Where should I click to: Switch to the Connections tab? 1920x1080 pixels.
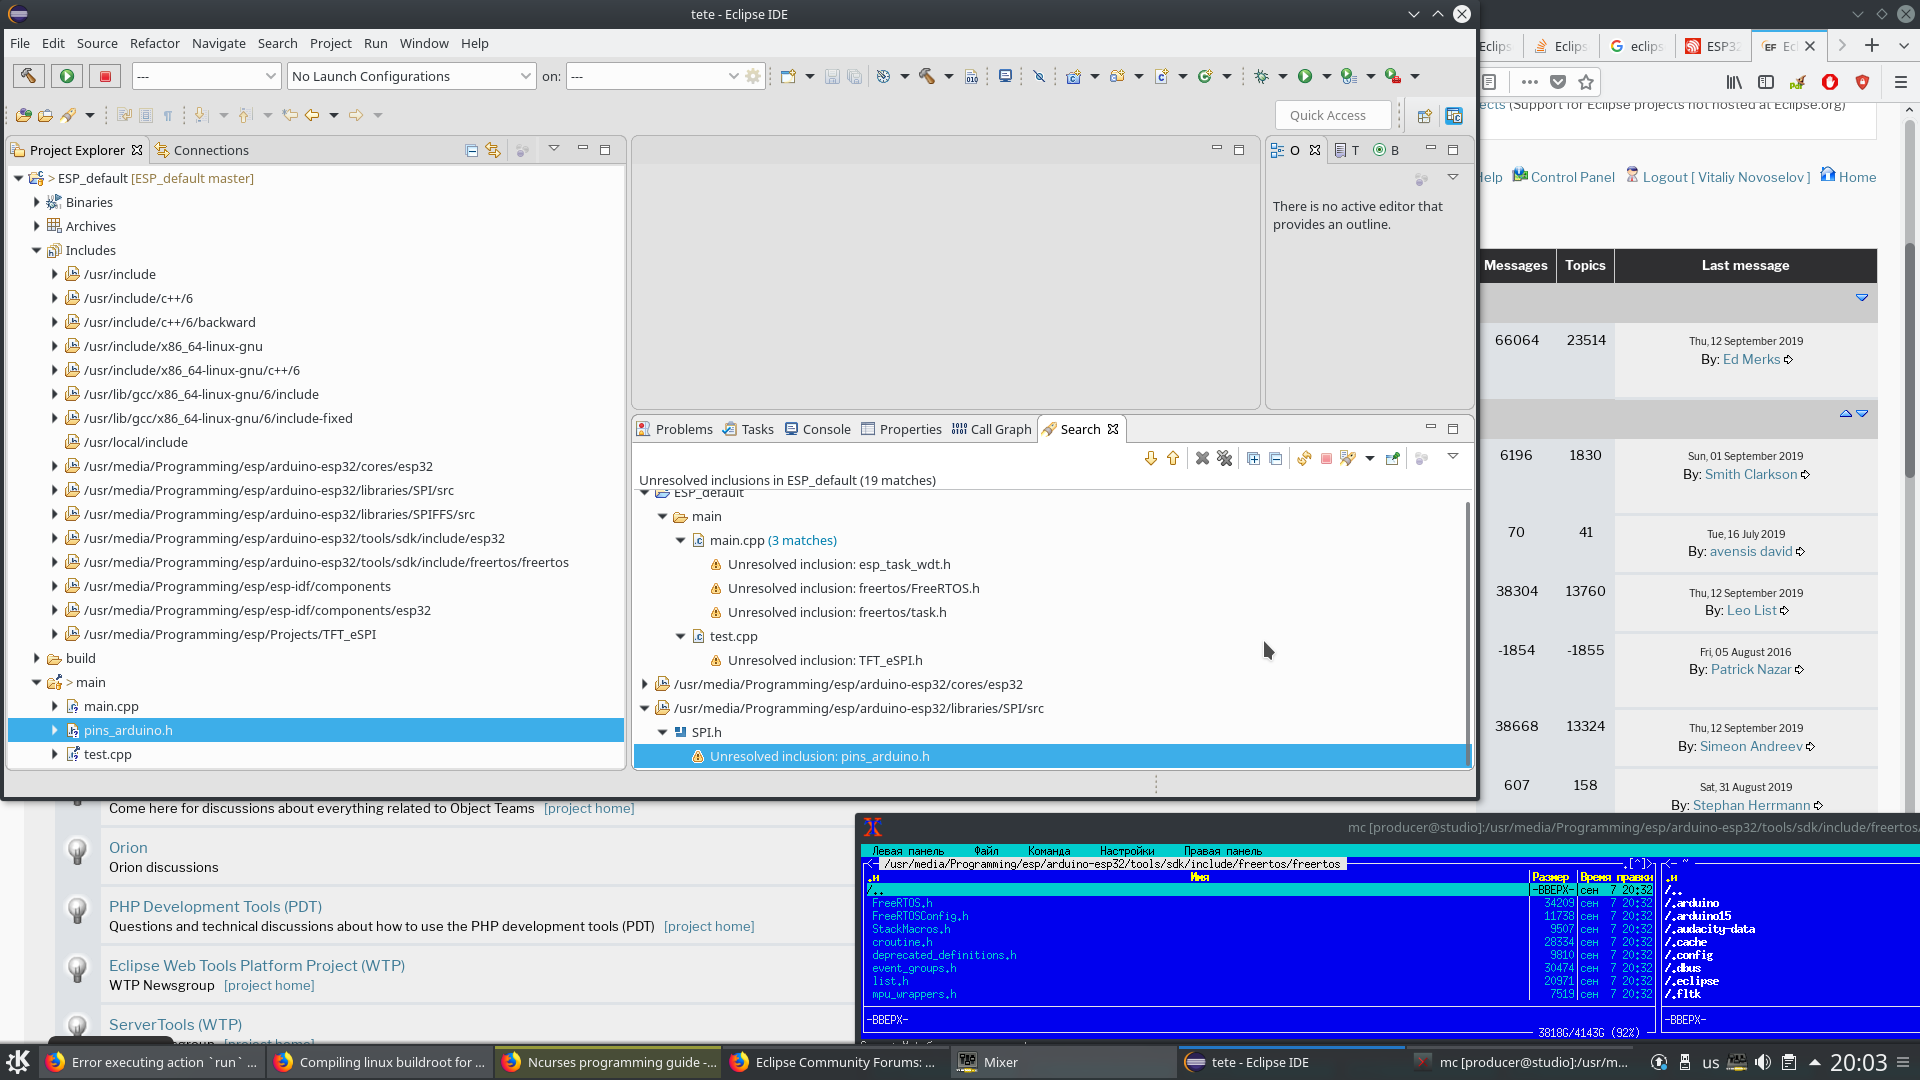(202, 150)
